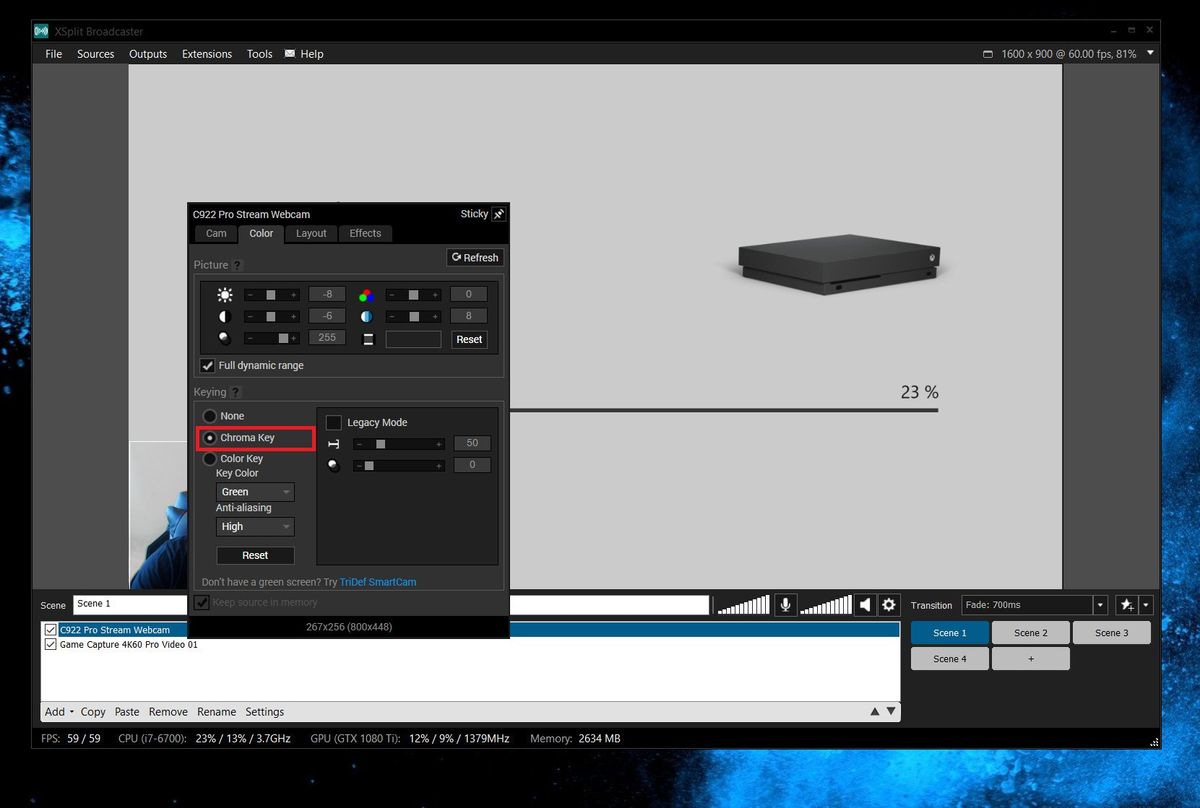Open the Transition dropdown showing Fade 700ms

pyautogui.click(x=1034, y=604)
